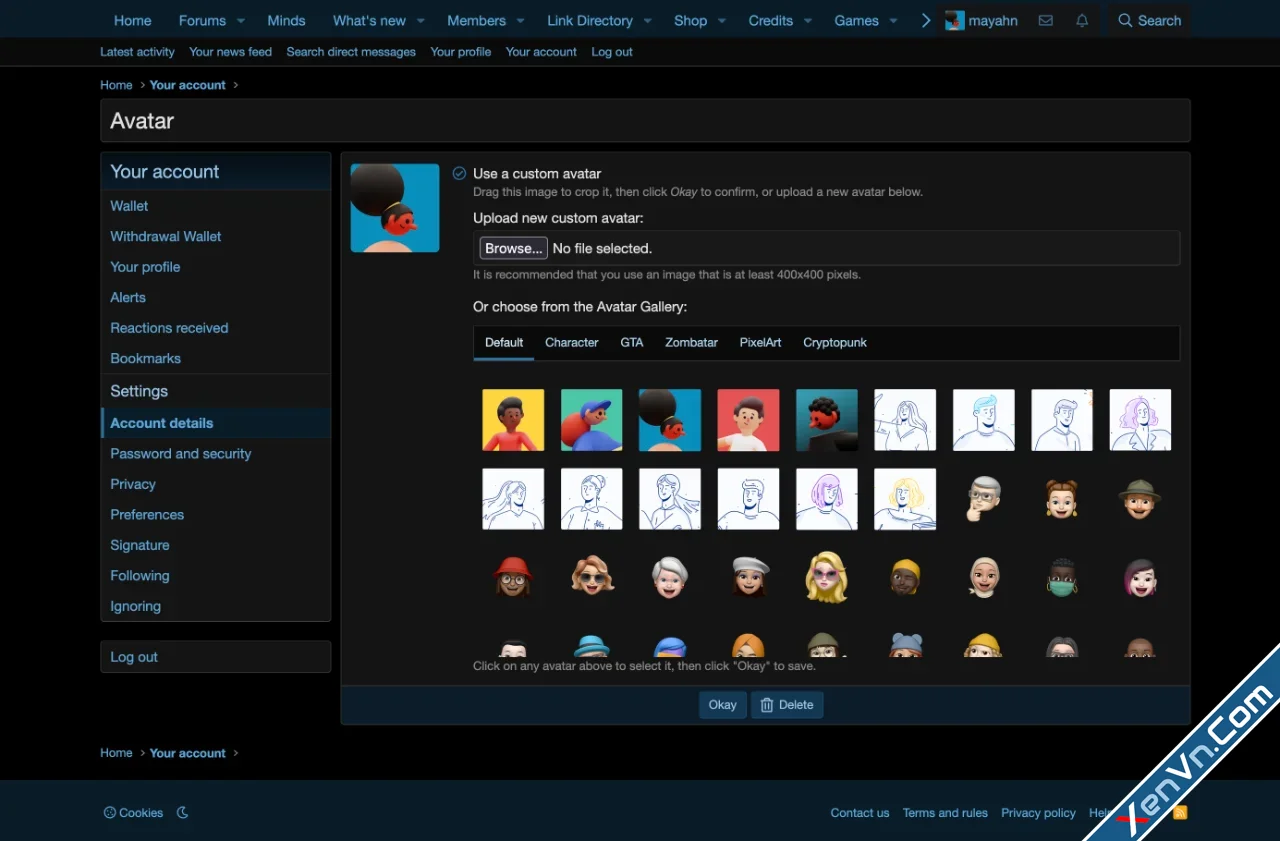The height and width of the screenshot is (841, 1280).
Task: Select the pink-haired avatar thumbnail
Action: [x=827, y=498]
